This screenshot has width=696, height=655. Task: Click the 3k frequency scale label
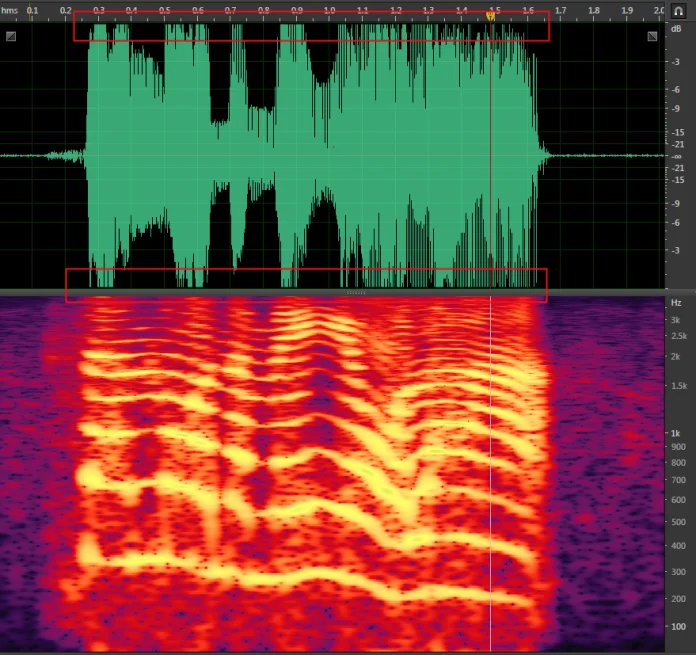coord(676,320)
